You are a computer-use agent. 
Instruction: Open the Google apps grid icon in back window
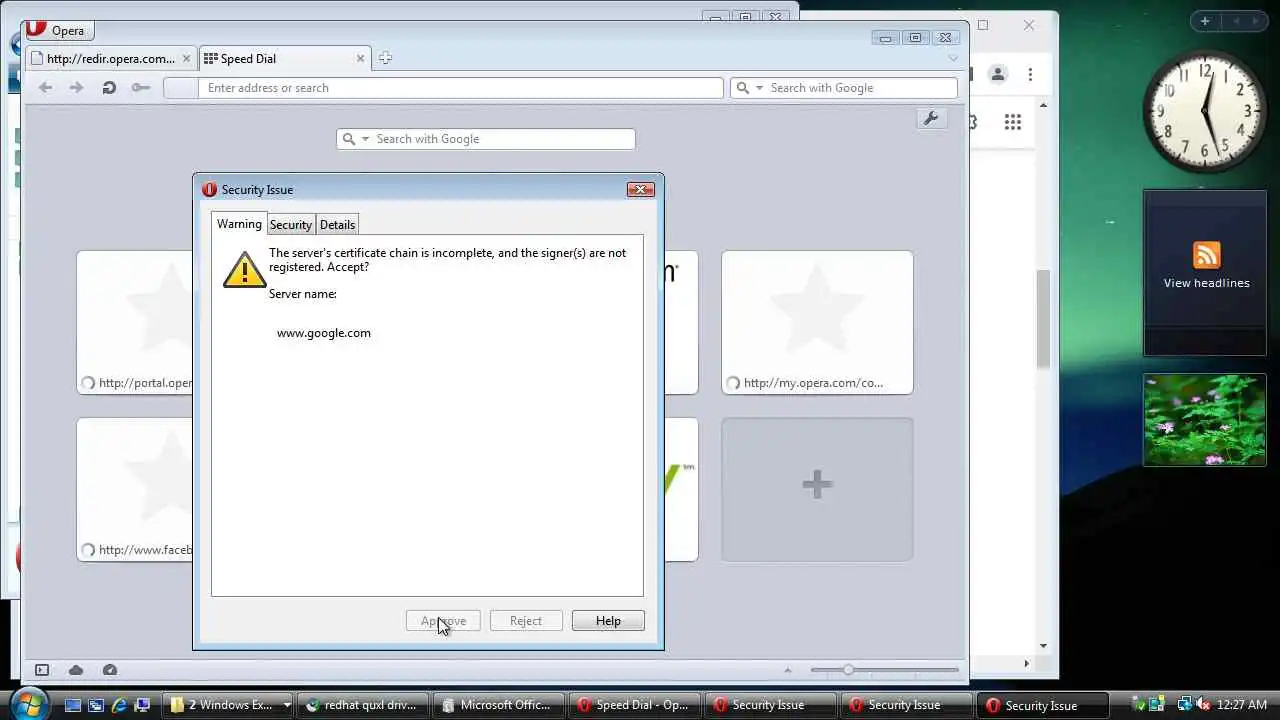coord(1013,122)
